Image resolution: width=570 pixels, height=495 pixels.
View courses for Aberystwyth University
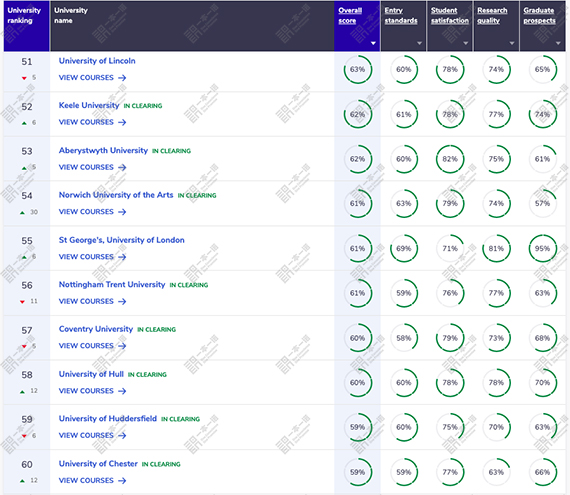tap(92, 168)
